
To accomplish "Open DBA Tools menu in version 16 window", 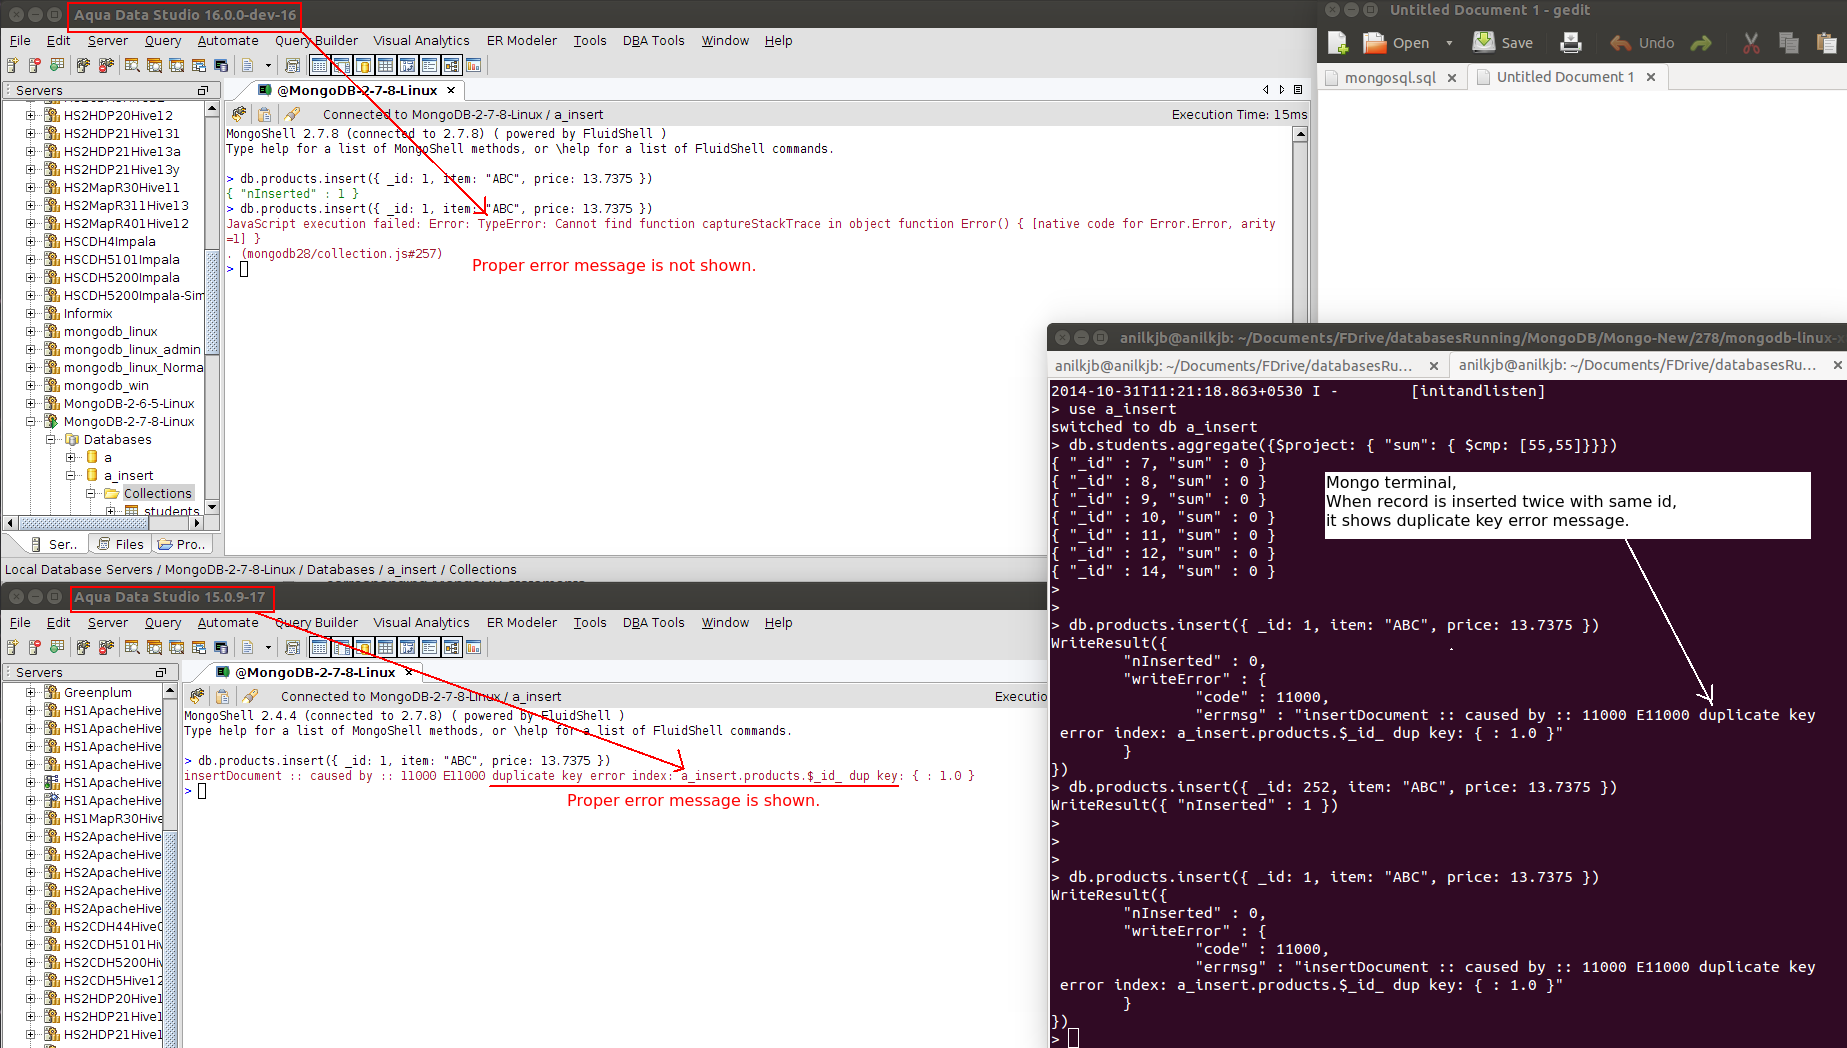I will click(x=654, y=40).
